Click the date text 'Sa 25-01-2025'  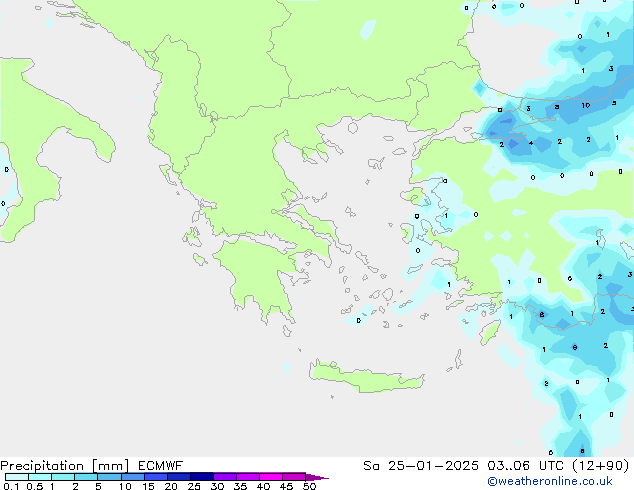tap(421, 466)
